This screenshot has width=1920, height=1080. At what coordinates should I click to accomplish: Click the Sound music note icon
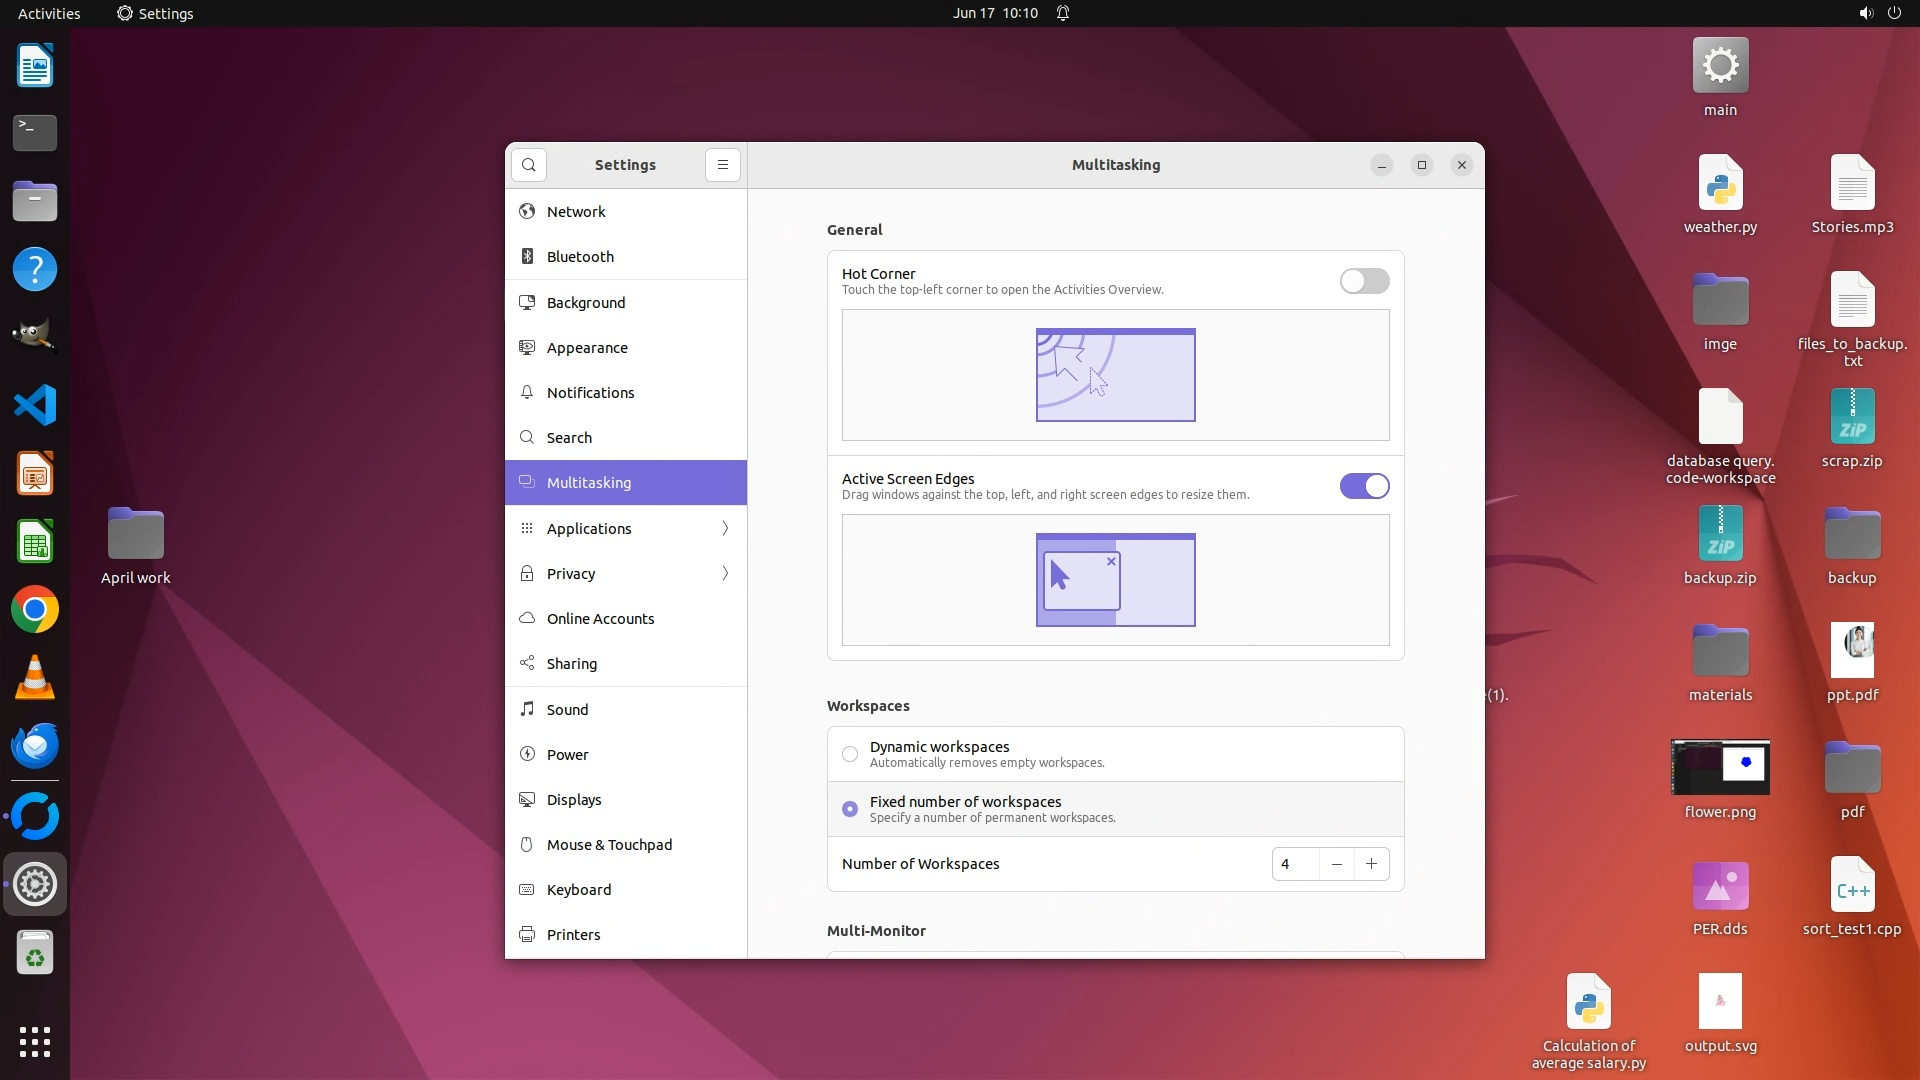[527, 710]
